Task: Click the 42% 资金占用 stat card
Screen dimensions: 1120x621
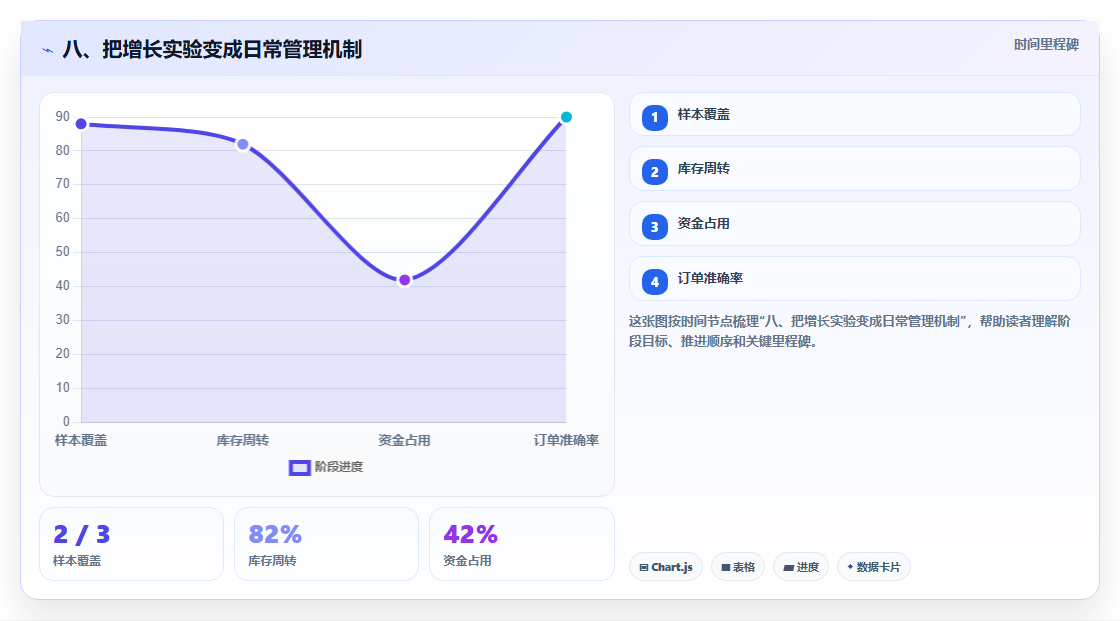Action: pos(521,545)
